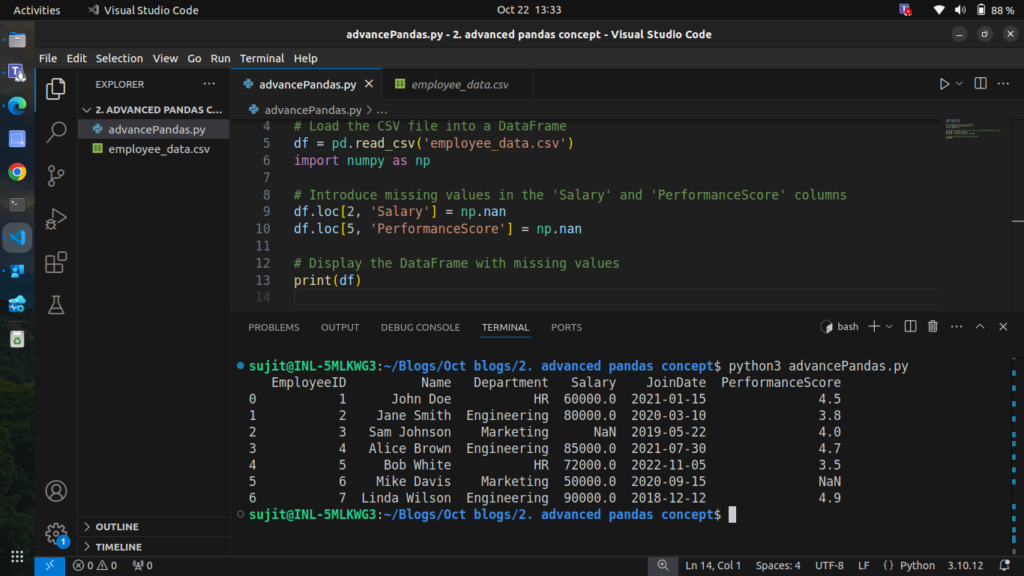
Task: Open the Manage settings gear
Action: tap(57, 533)
